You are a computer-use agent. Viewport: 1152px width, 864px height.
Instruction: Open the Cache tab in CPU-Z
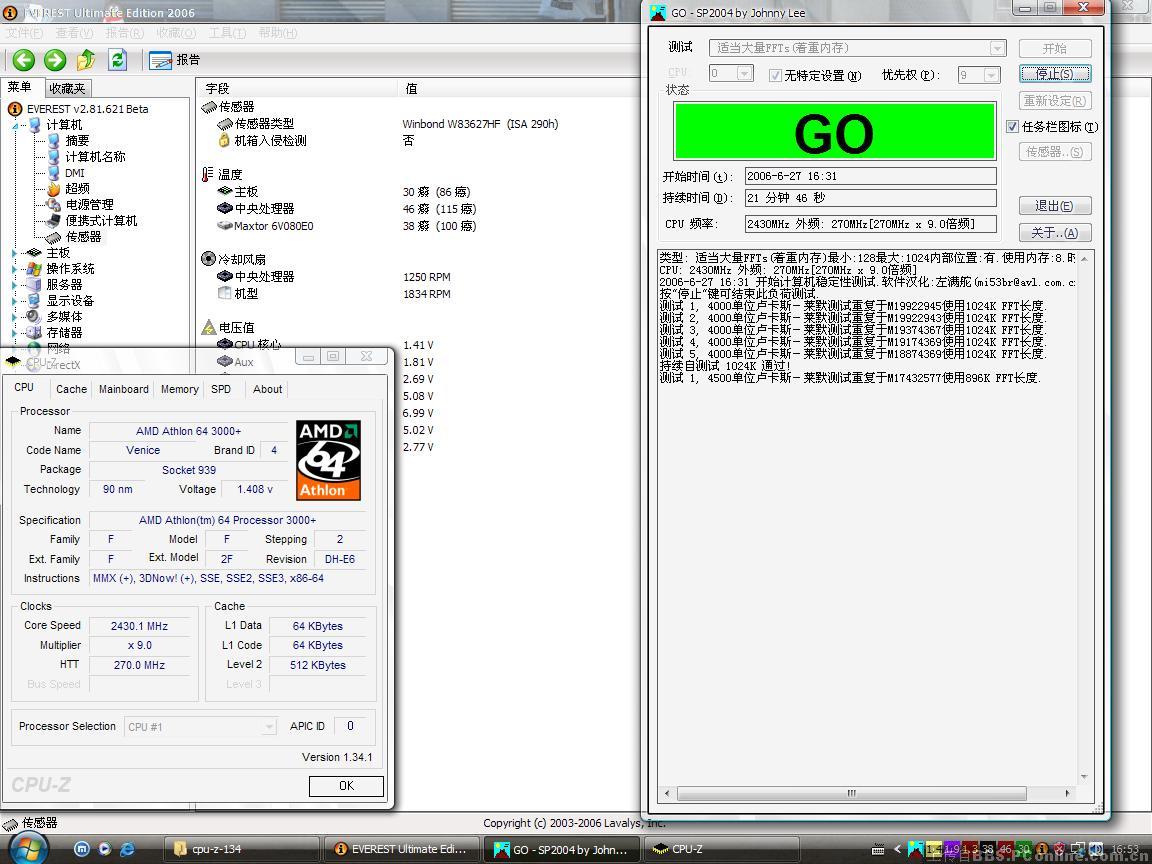tap(71, 389)
